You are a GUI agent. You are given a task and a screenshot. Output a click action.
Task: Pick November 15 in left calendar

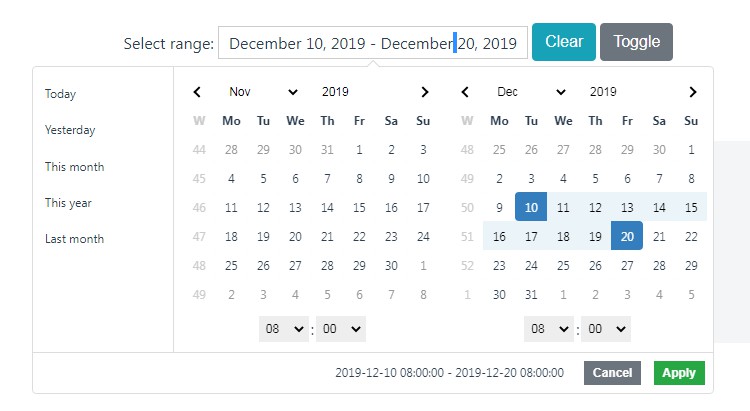(359, 208)
